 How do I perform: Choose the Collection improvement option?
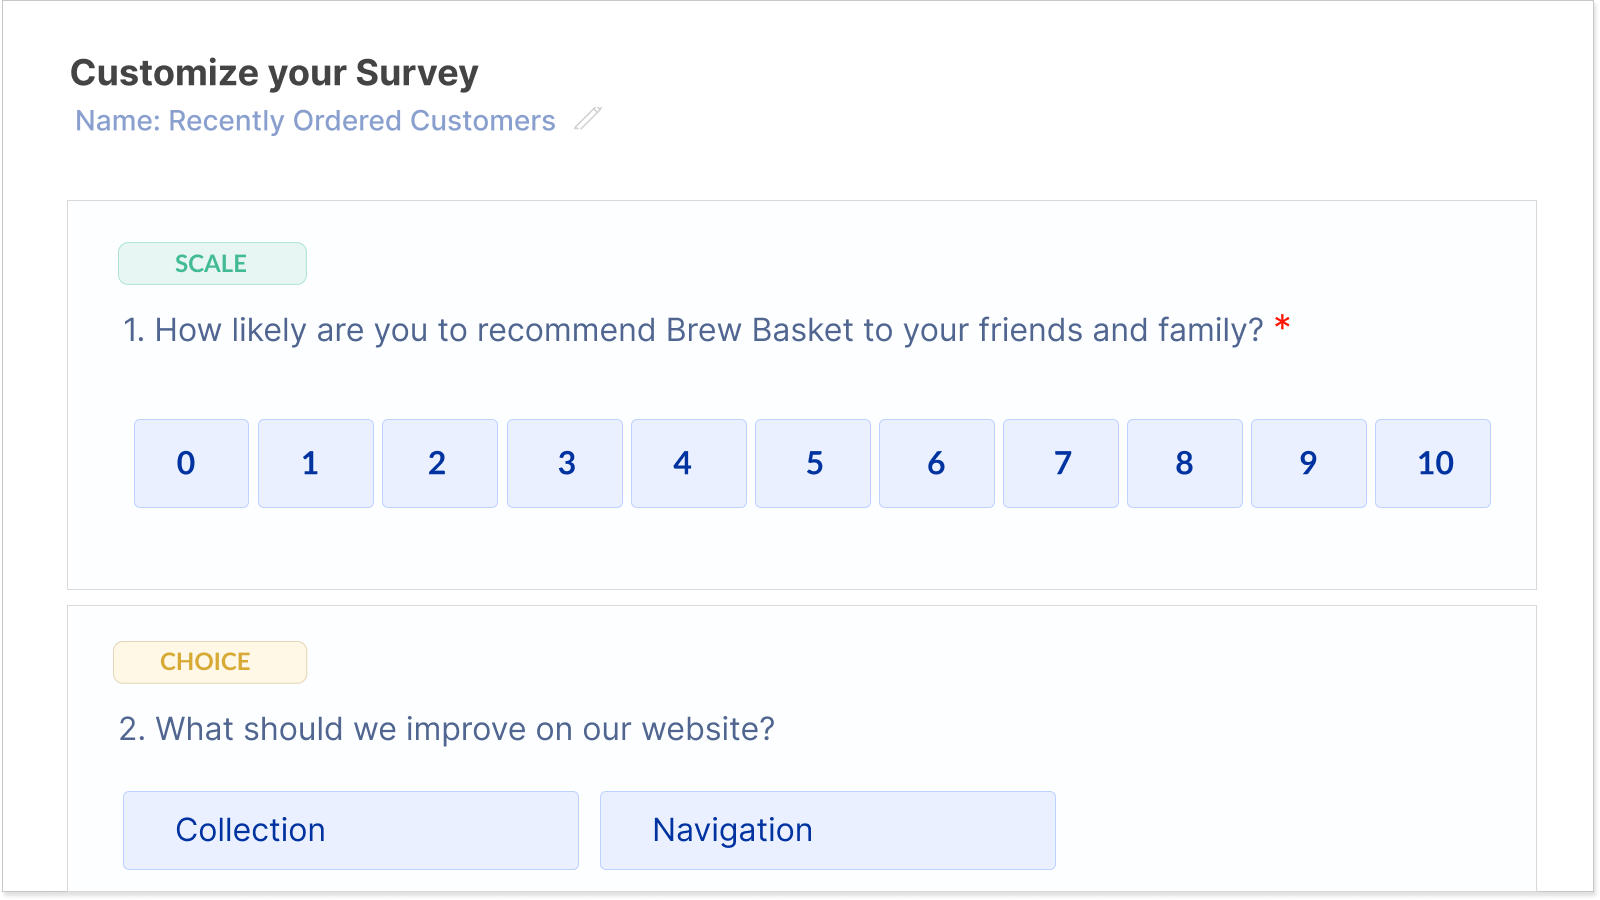[350, 829]
